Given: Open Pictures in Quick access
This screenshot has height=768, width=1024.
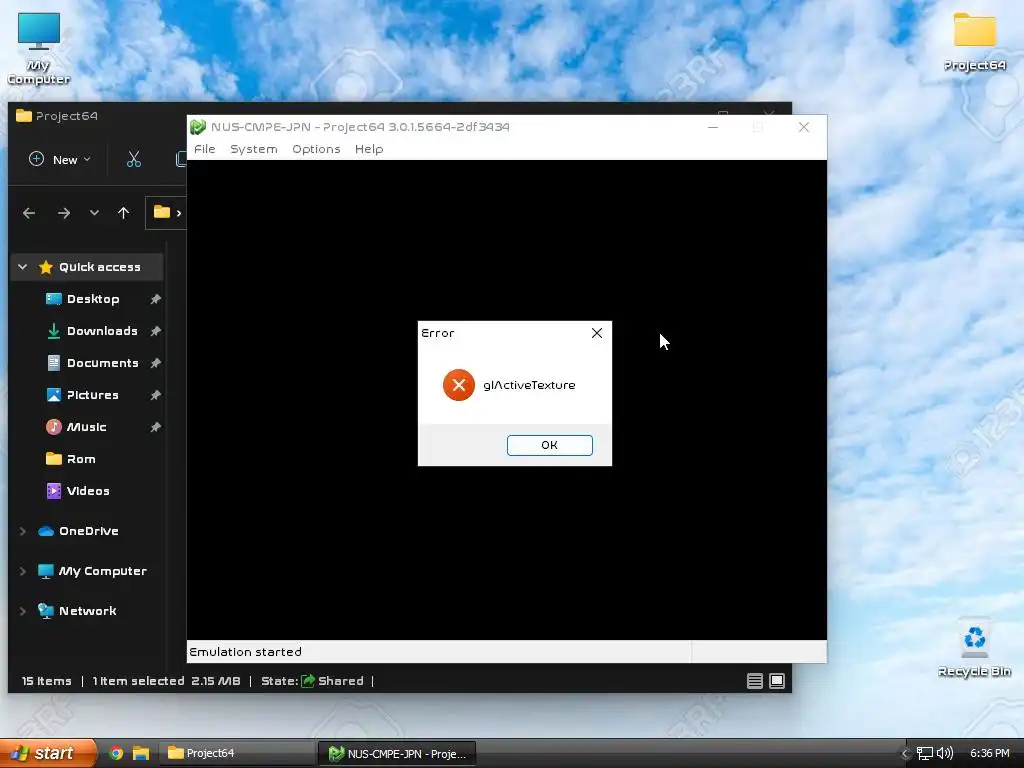Looking at the screenshot, I should pyautogui.click(x=93, y=395).
